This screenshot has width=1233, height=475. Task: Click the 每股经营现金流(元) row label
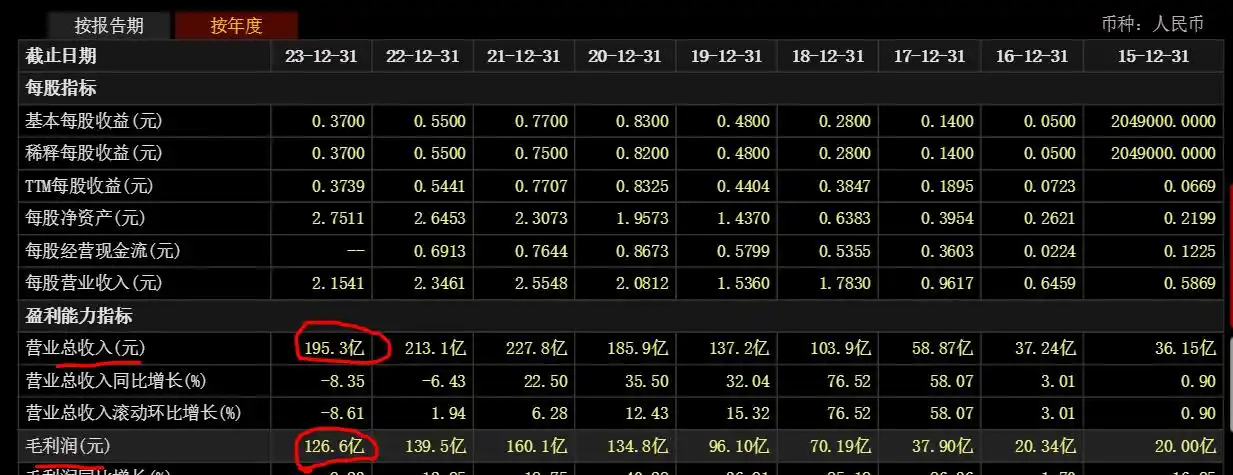click(x=103, y=251)
